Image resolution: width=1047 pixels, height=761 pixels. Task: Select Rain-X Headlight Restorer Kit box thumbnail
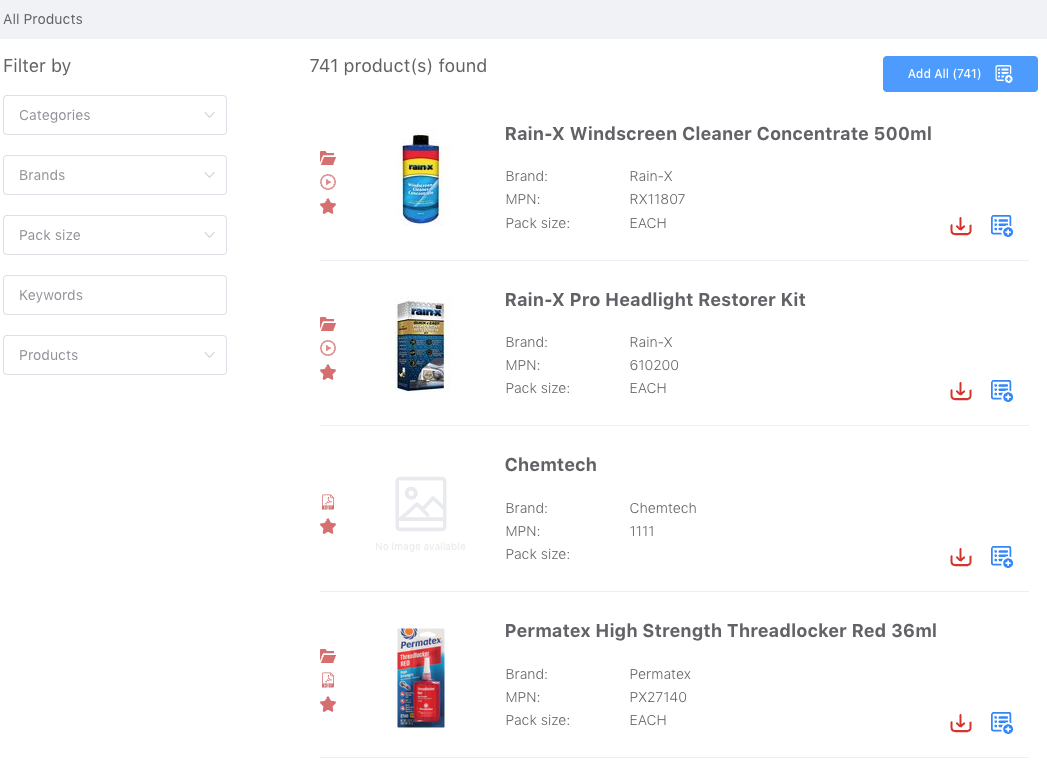pos(421,346)
